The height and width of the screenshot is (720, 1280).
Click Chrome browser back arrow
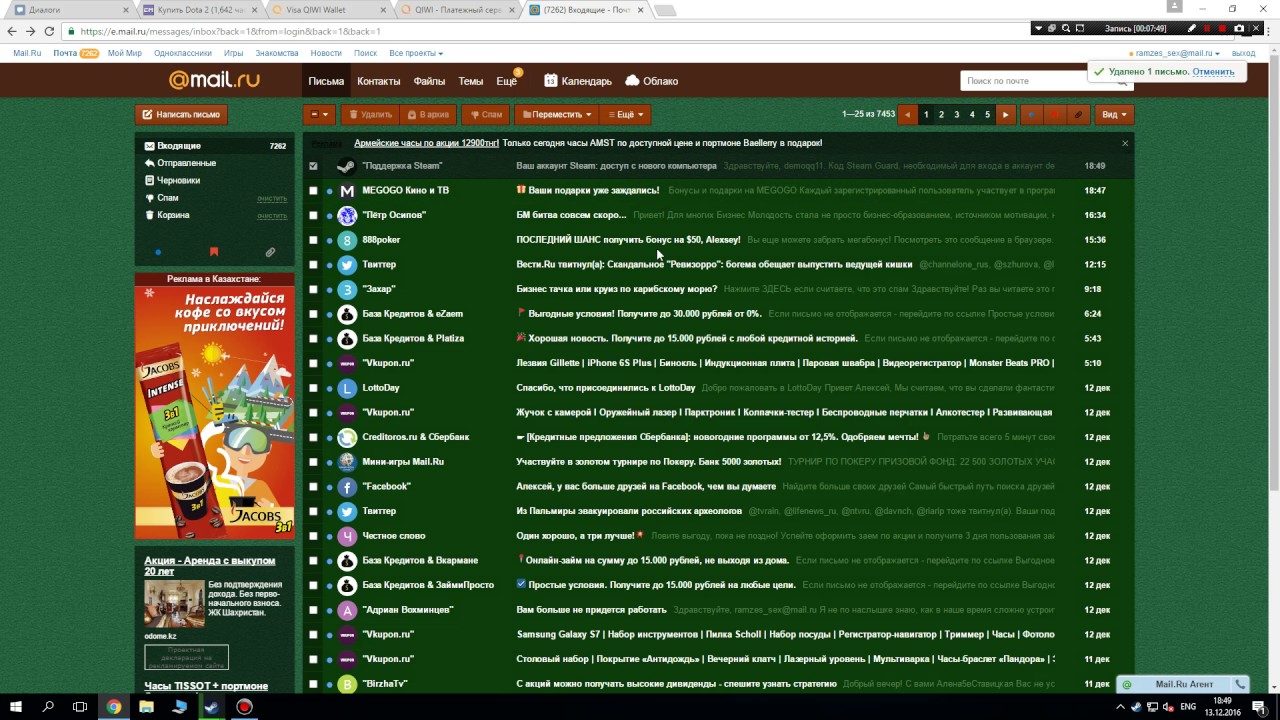(12, 31)
